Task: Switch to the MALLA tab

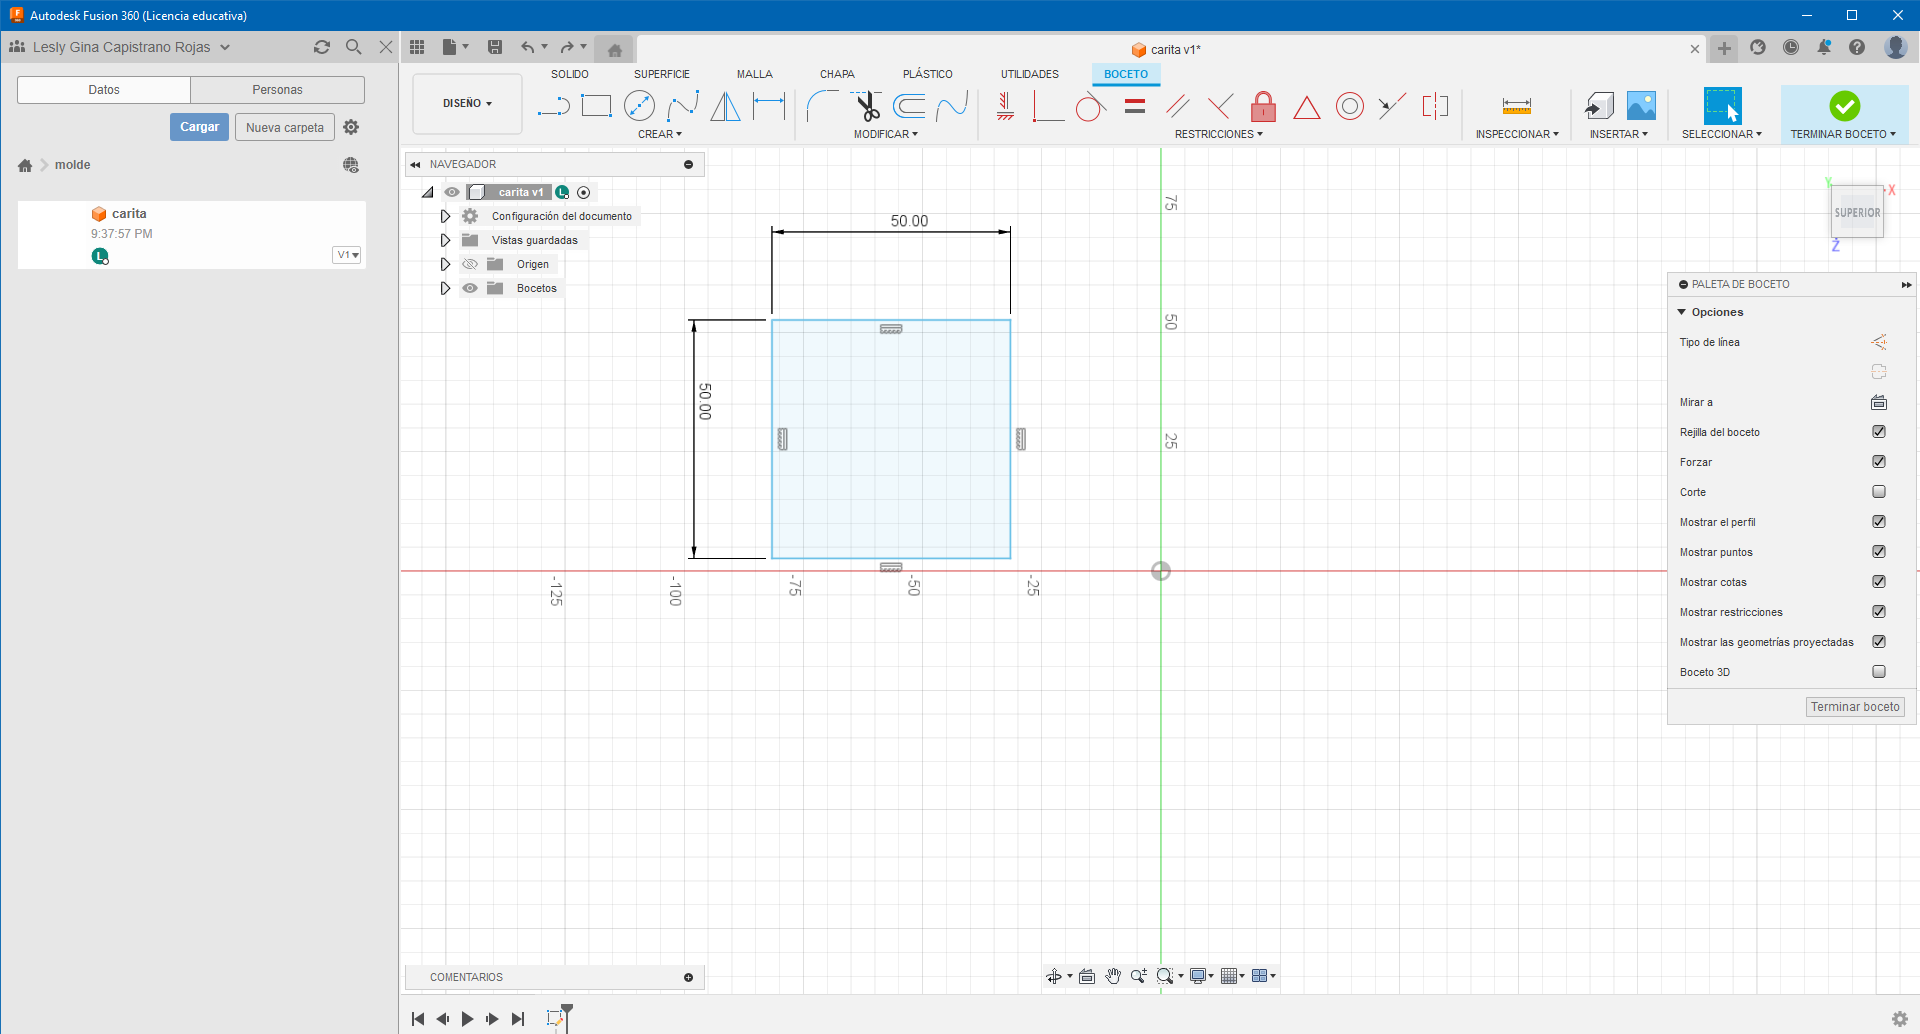Action: point(755,74)
